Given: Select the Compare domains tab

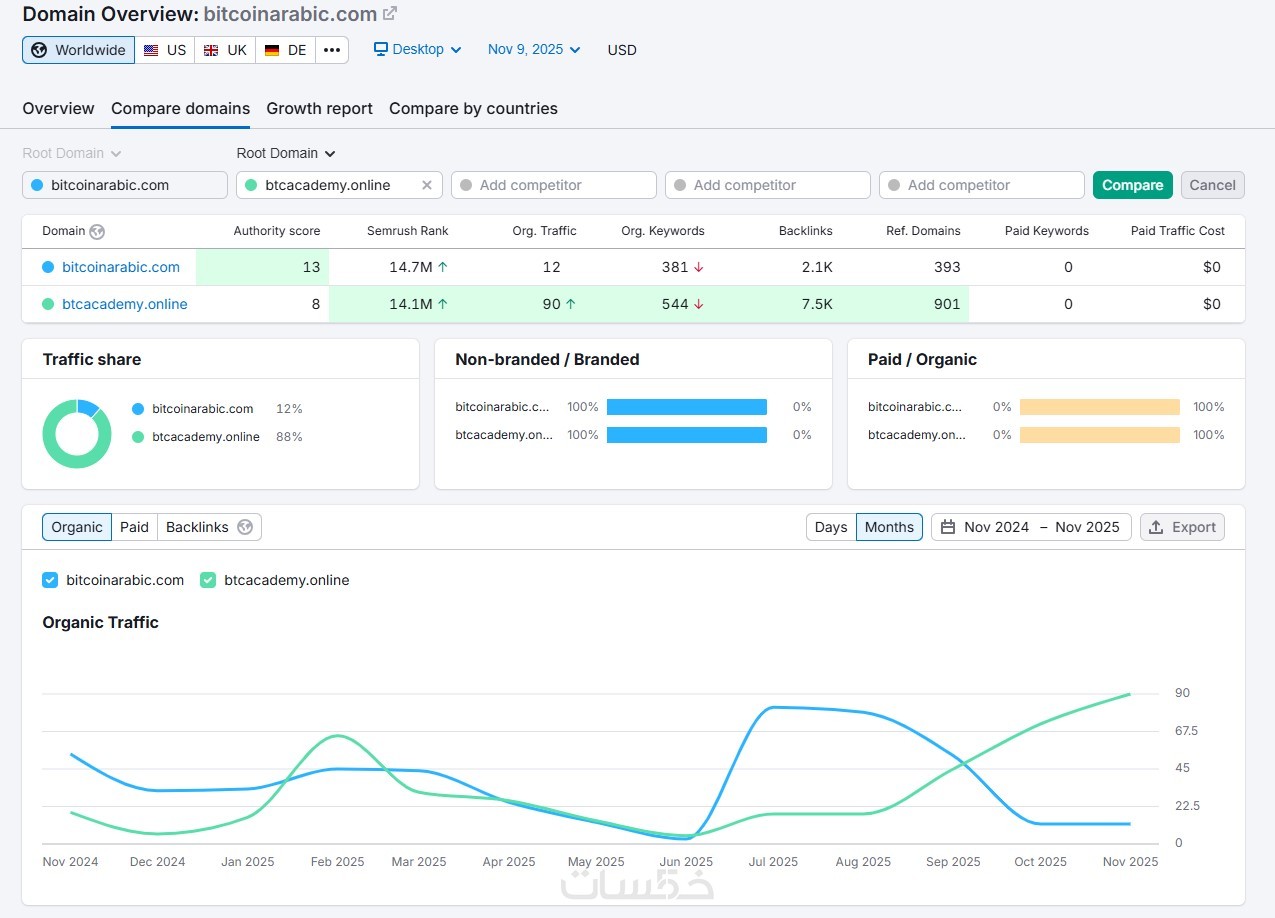Looking at the screenshot, I should pos(180,108).
